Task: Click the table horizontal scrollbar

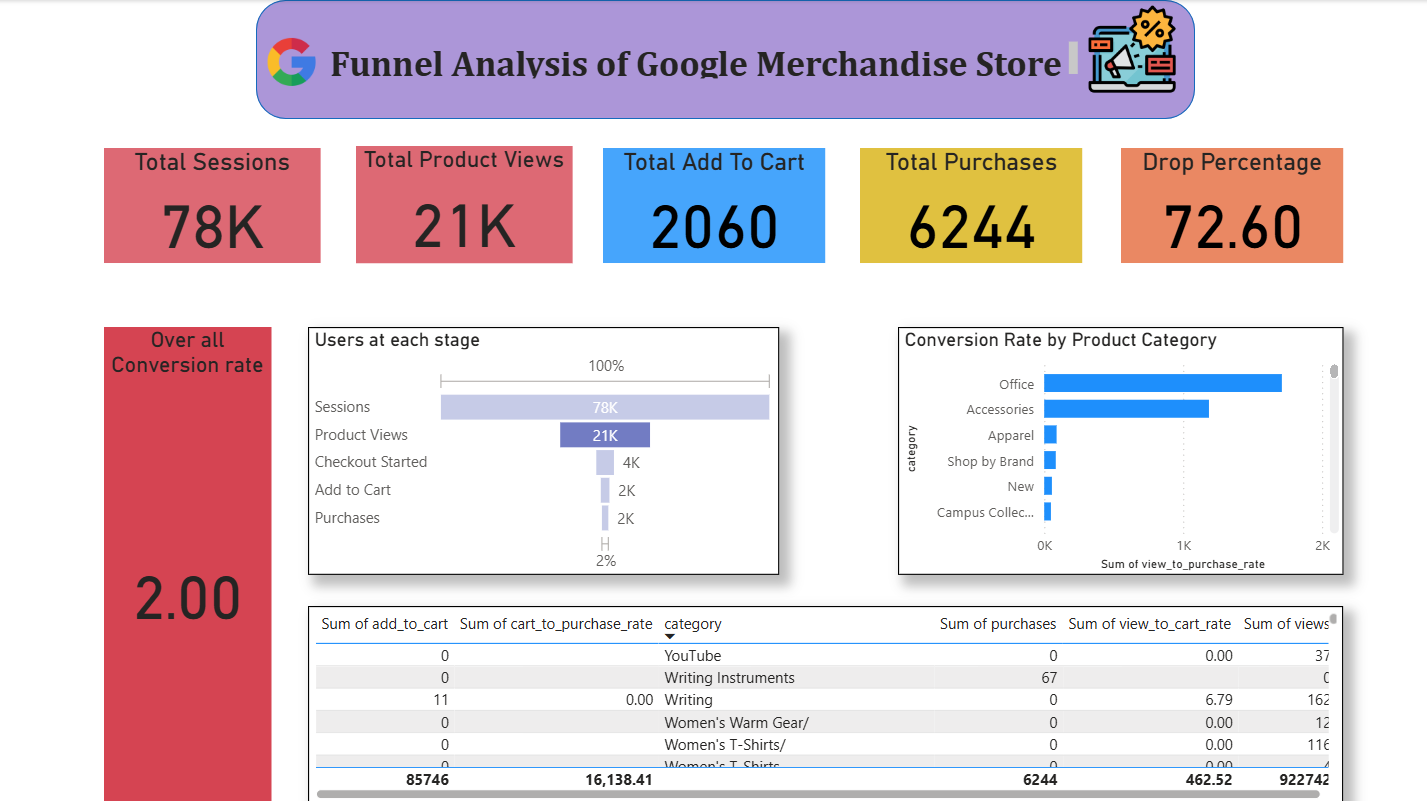Action: [818, 795]
